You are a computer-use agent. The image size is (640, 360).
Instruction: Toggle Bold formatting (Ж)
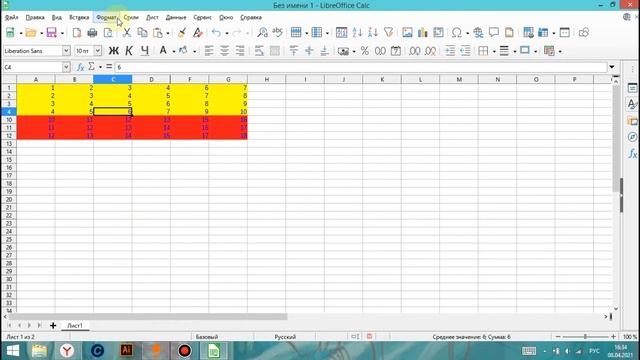113,51
